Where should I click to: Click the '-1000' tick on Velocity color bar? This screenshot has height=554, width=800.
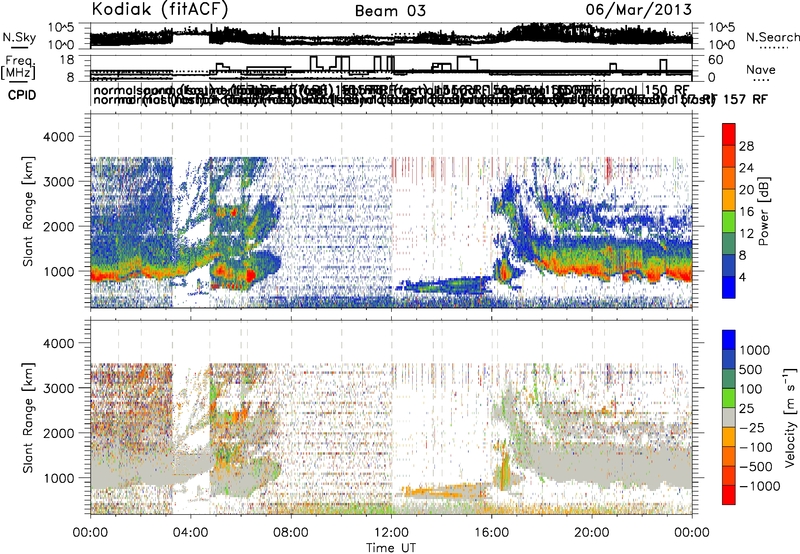[x=759, y=486]
